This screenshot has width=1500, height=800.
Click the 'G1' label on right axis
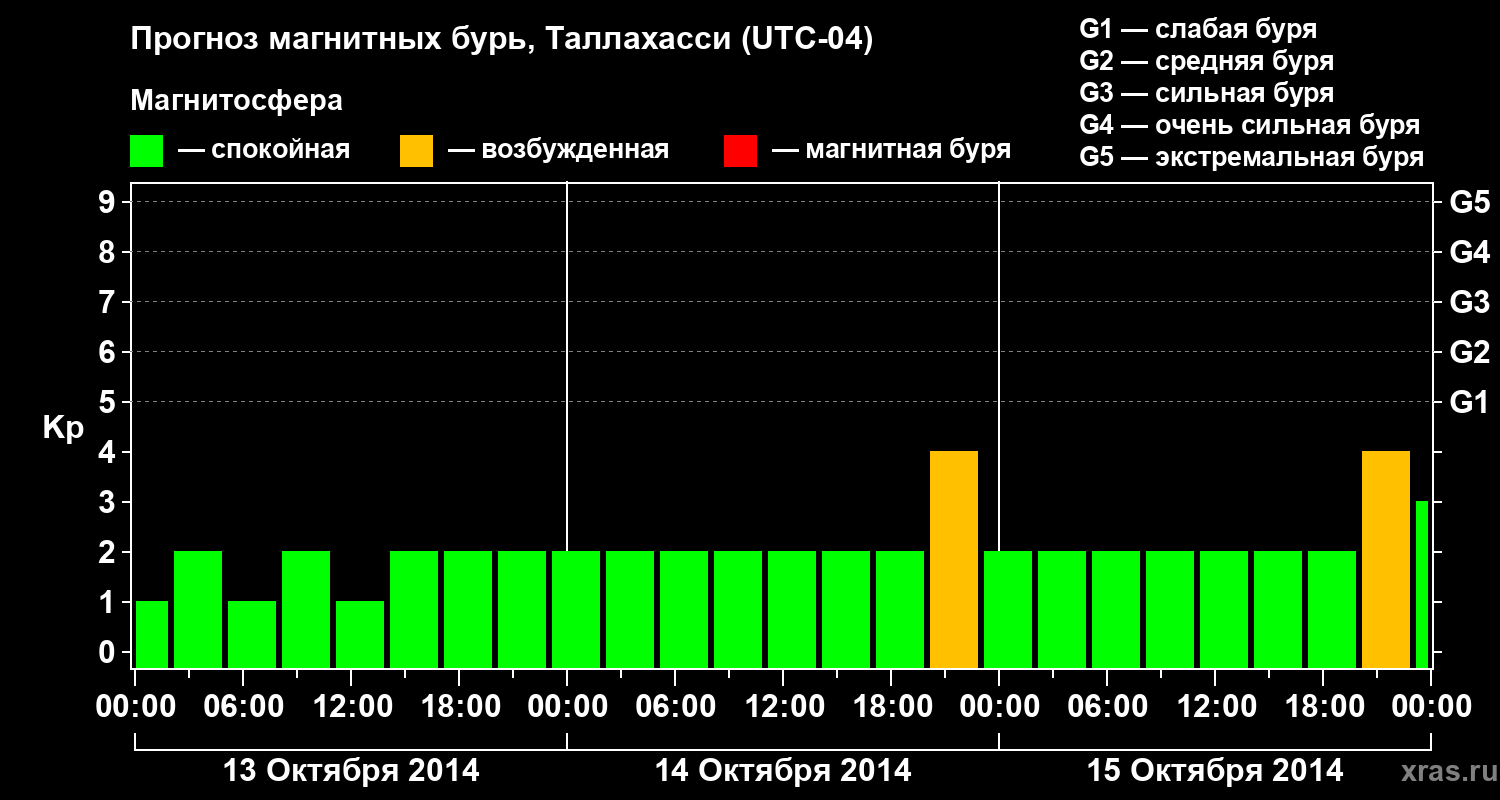click(1470, 402)
